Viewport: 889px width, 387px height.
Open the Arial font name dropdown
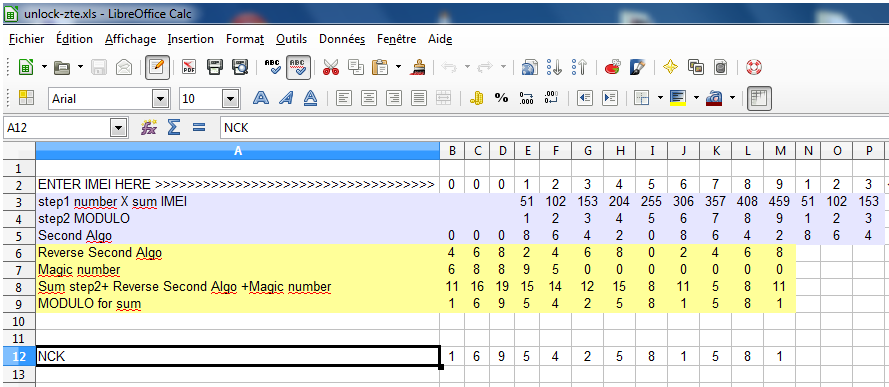[x=160, y=99]
